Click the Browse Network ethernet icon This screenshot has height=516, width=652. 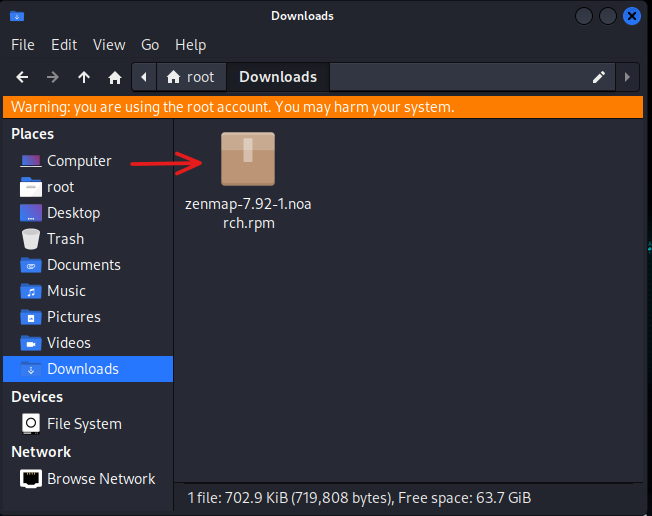[31, 479]
